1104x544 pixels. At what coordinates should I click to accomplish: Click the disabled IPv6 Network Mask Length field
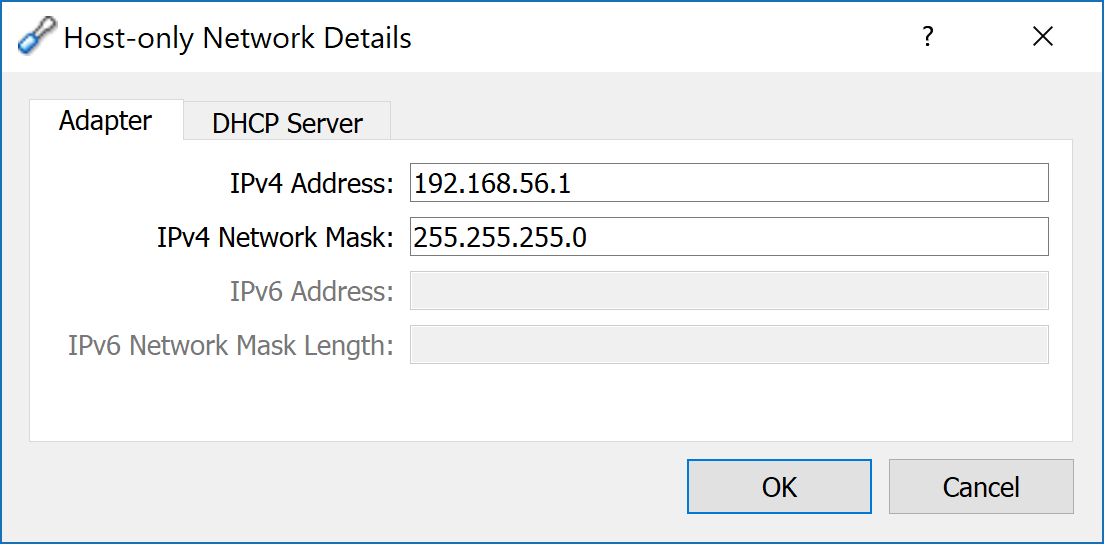point(729,344)
